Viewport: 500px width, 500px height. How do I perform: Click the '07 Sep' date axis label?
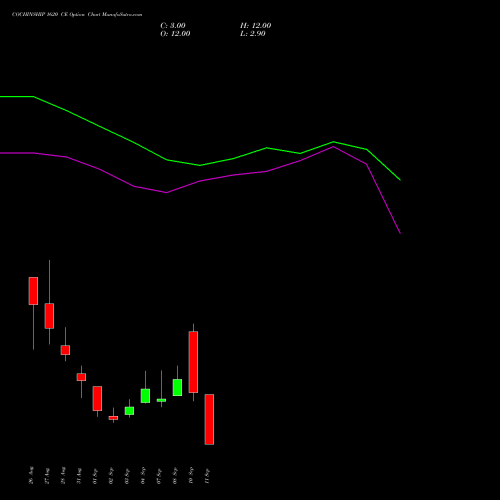click(x=159, y=476)
